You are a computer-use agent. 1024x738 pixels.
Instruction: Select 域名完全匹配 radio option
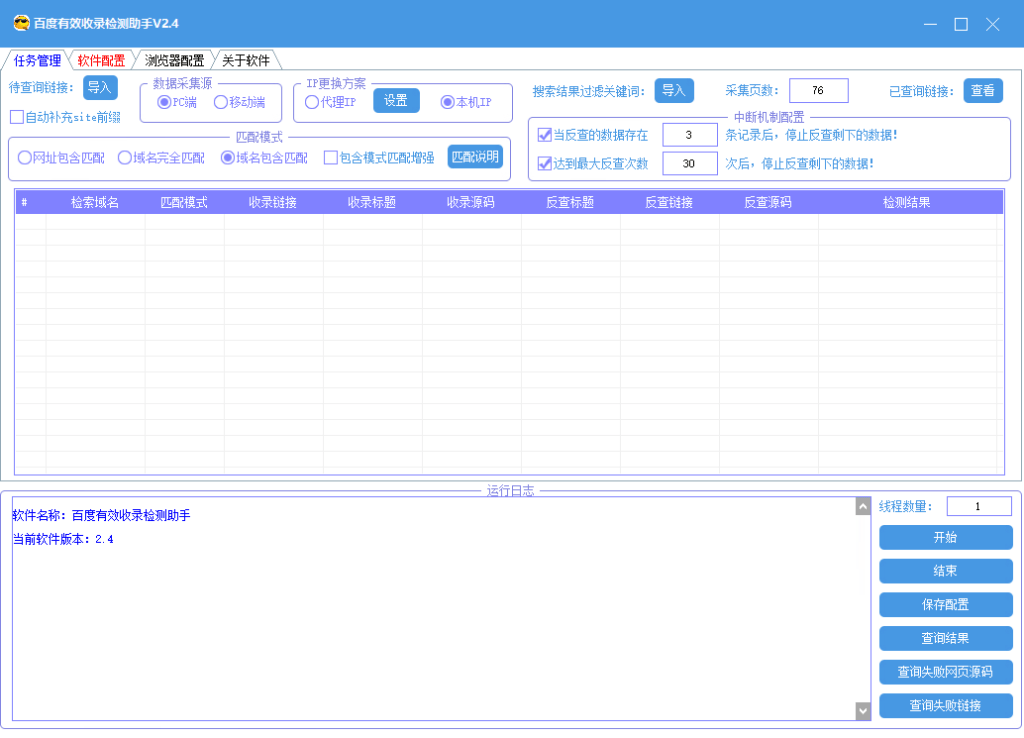[125, 157]
